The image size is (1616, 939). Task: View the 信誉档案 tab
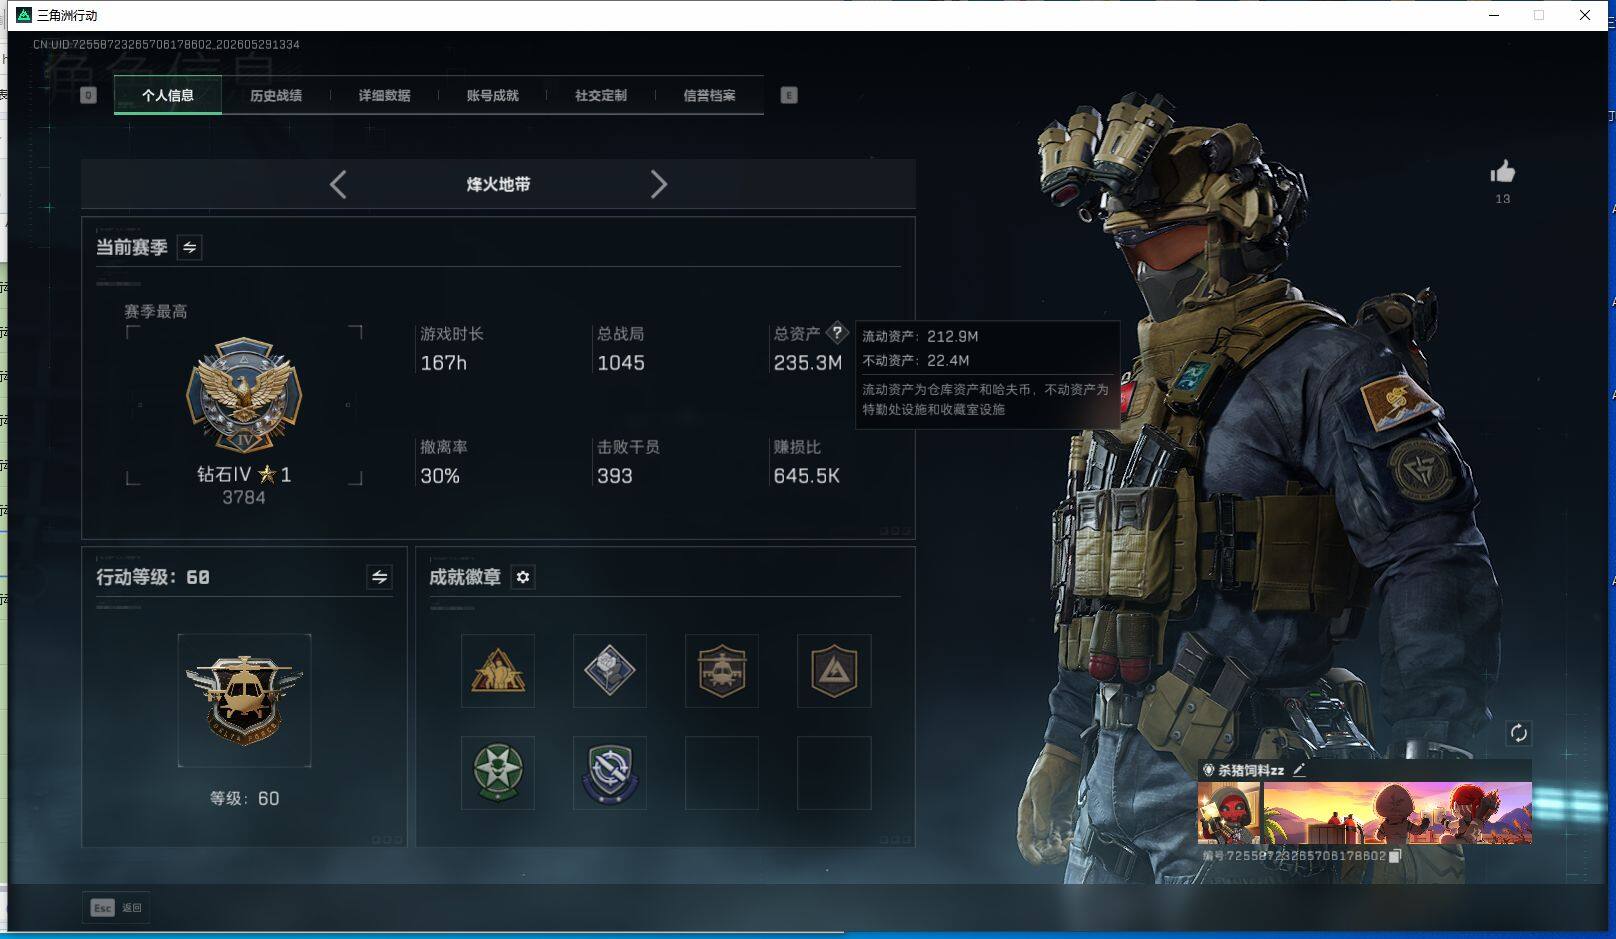click(x=709, y=95)
